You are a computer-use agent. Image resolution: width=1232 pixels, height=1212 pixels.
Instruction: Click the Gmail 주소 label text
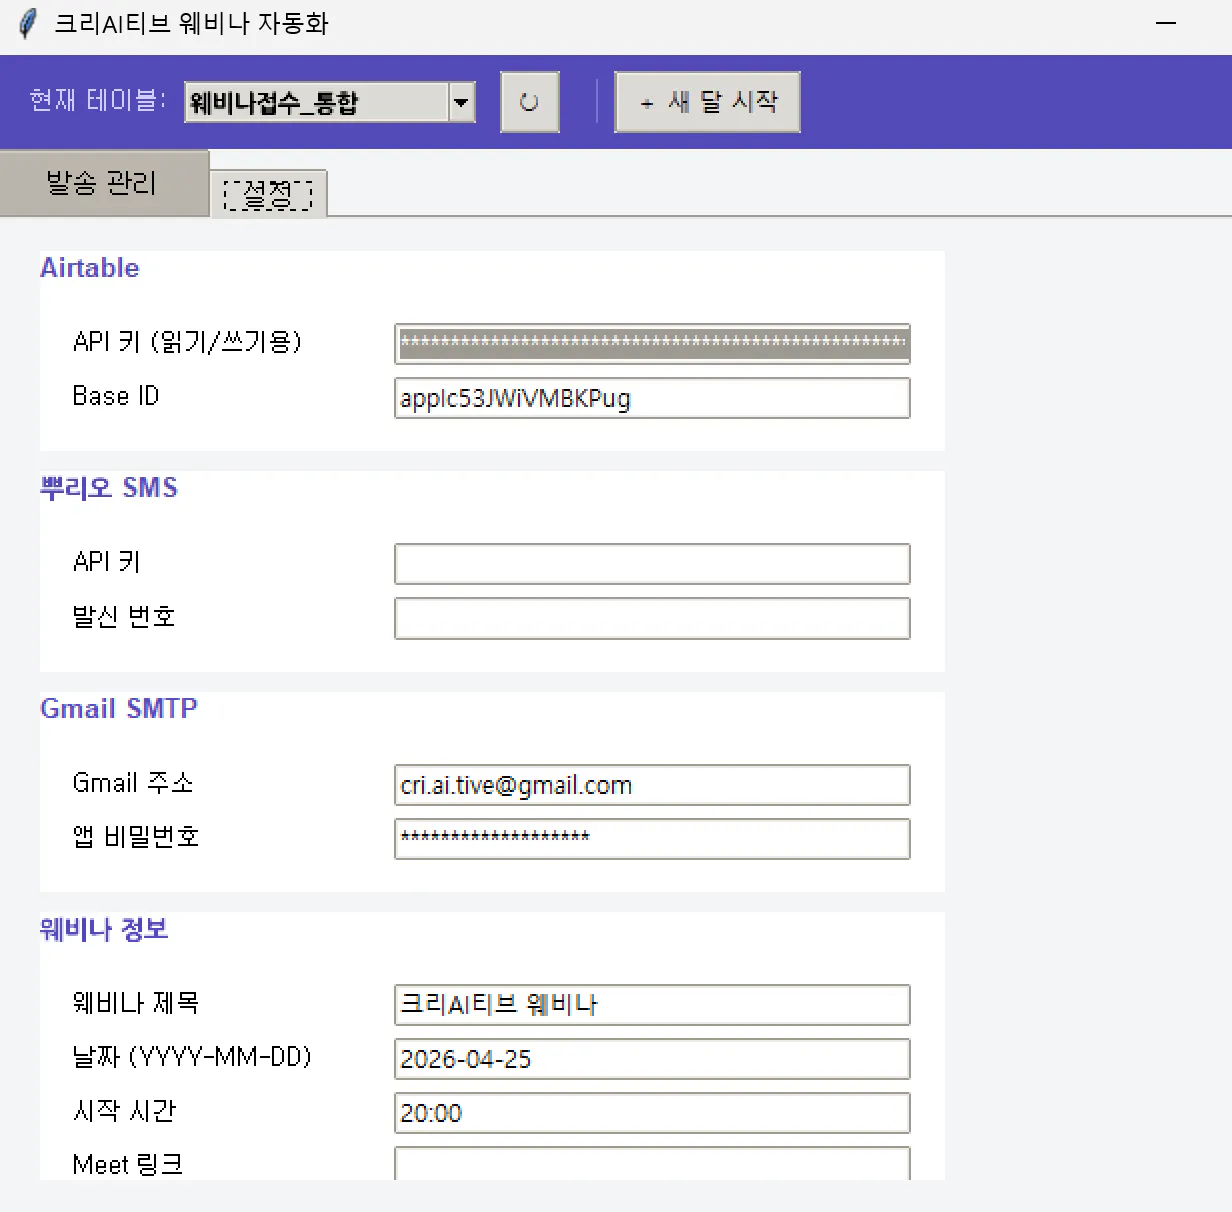133,783
